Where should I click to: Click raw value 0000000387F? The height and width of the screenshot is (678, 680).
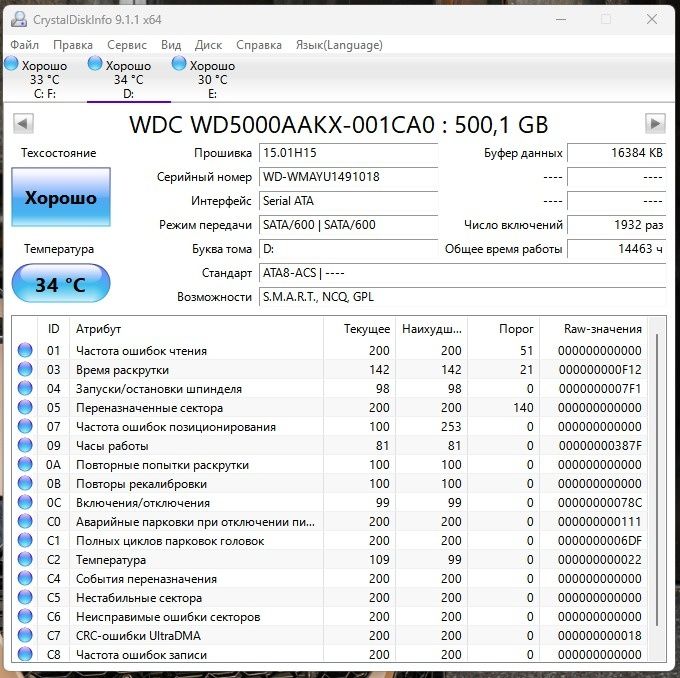tap(600, 445)
